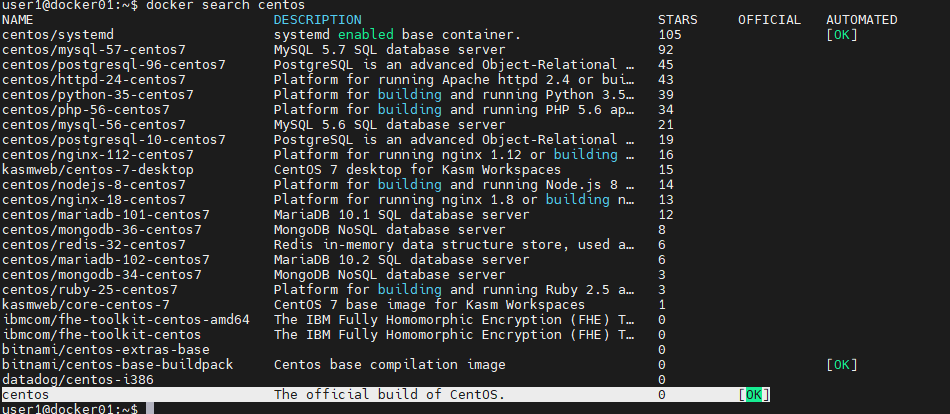The width and height of the screenshot is (950, 414).
Task: Click the 'MySQL 5.7 SQL database server' description
Action: pos(390,50)
